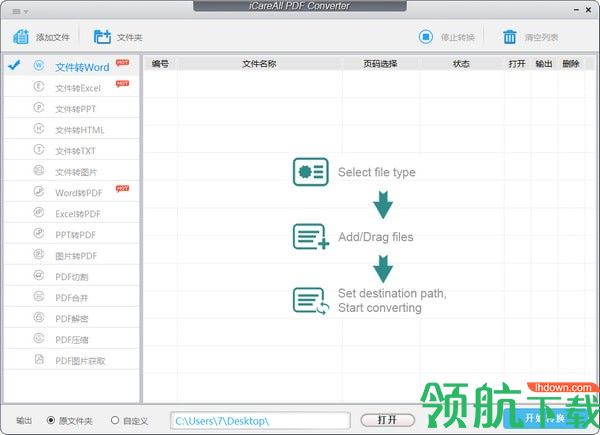Click the Add/Drag files icon
Viewport: 600px width, 435px height.
click(311, 236)
